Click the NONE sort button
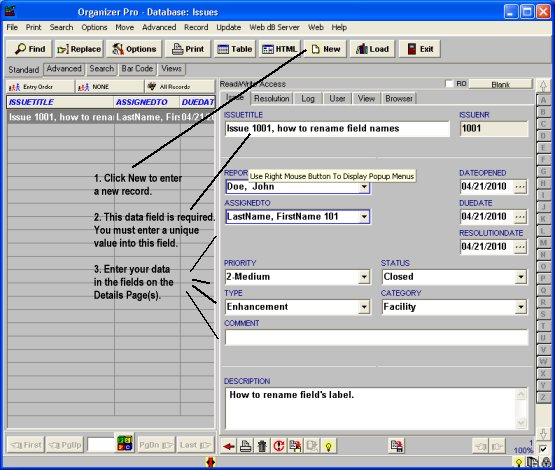The height and width of the screenshot is (470, 555). coord(110,87)
